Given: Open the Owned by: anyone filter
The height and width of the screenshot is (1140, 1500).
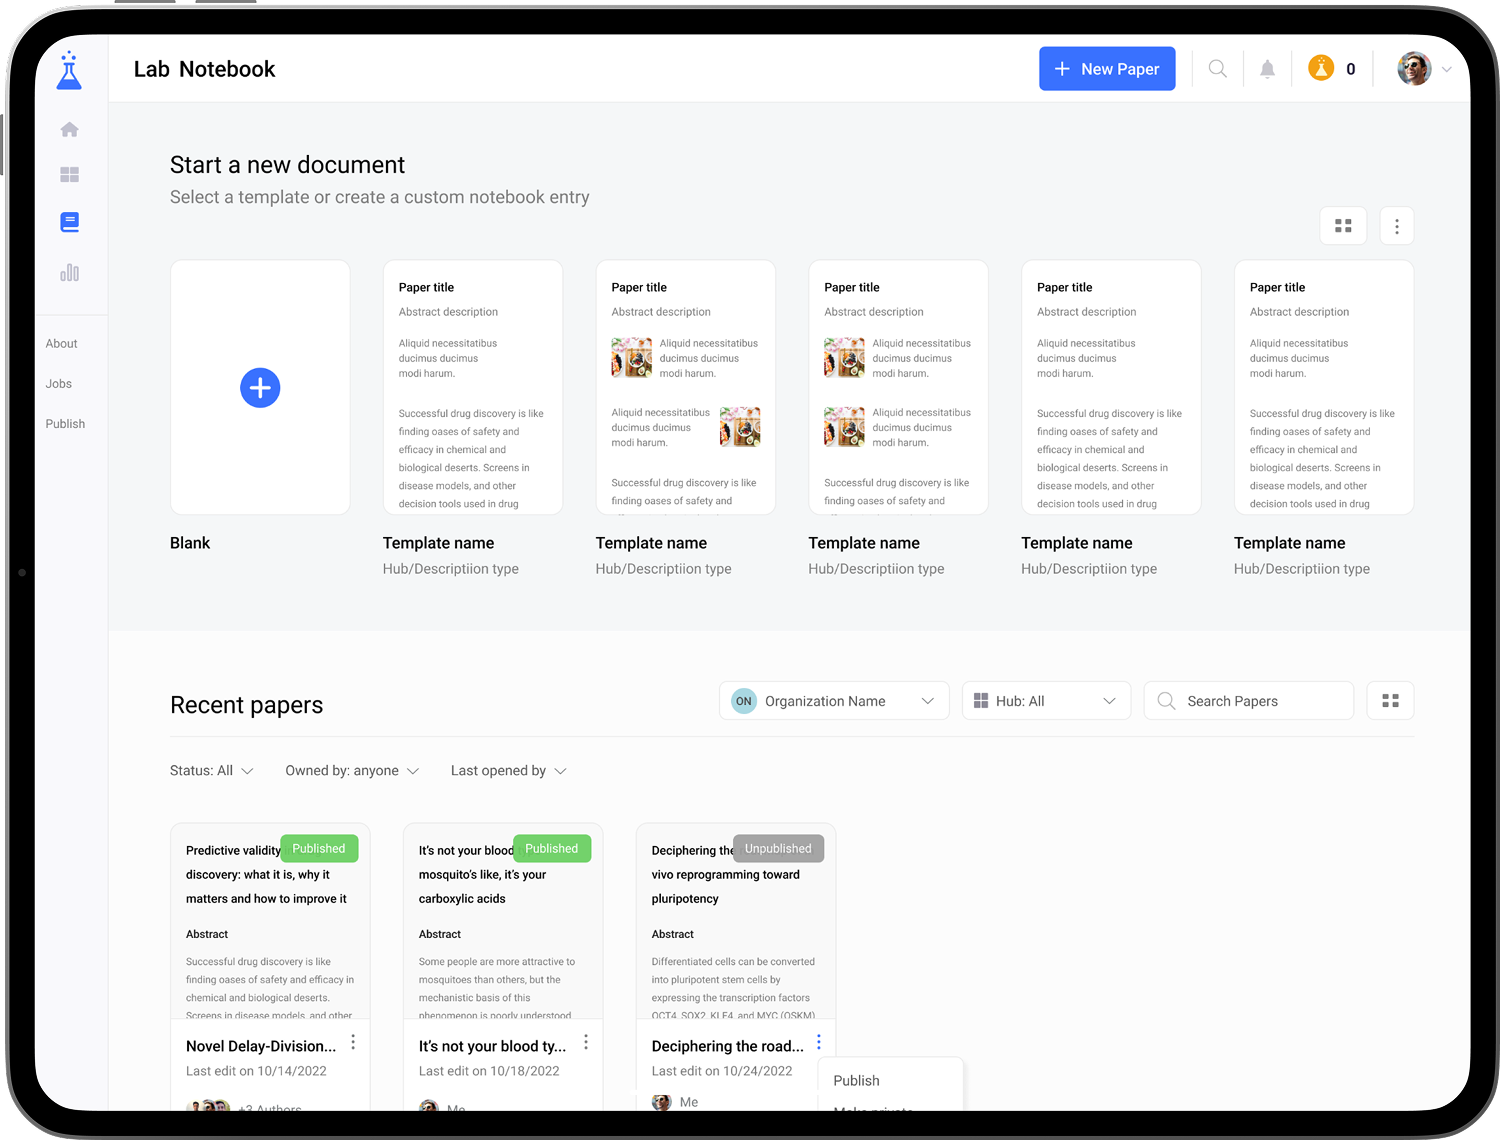Looking at the screenshot, I should (351, 771).
